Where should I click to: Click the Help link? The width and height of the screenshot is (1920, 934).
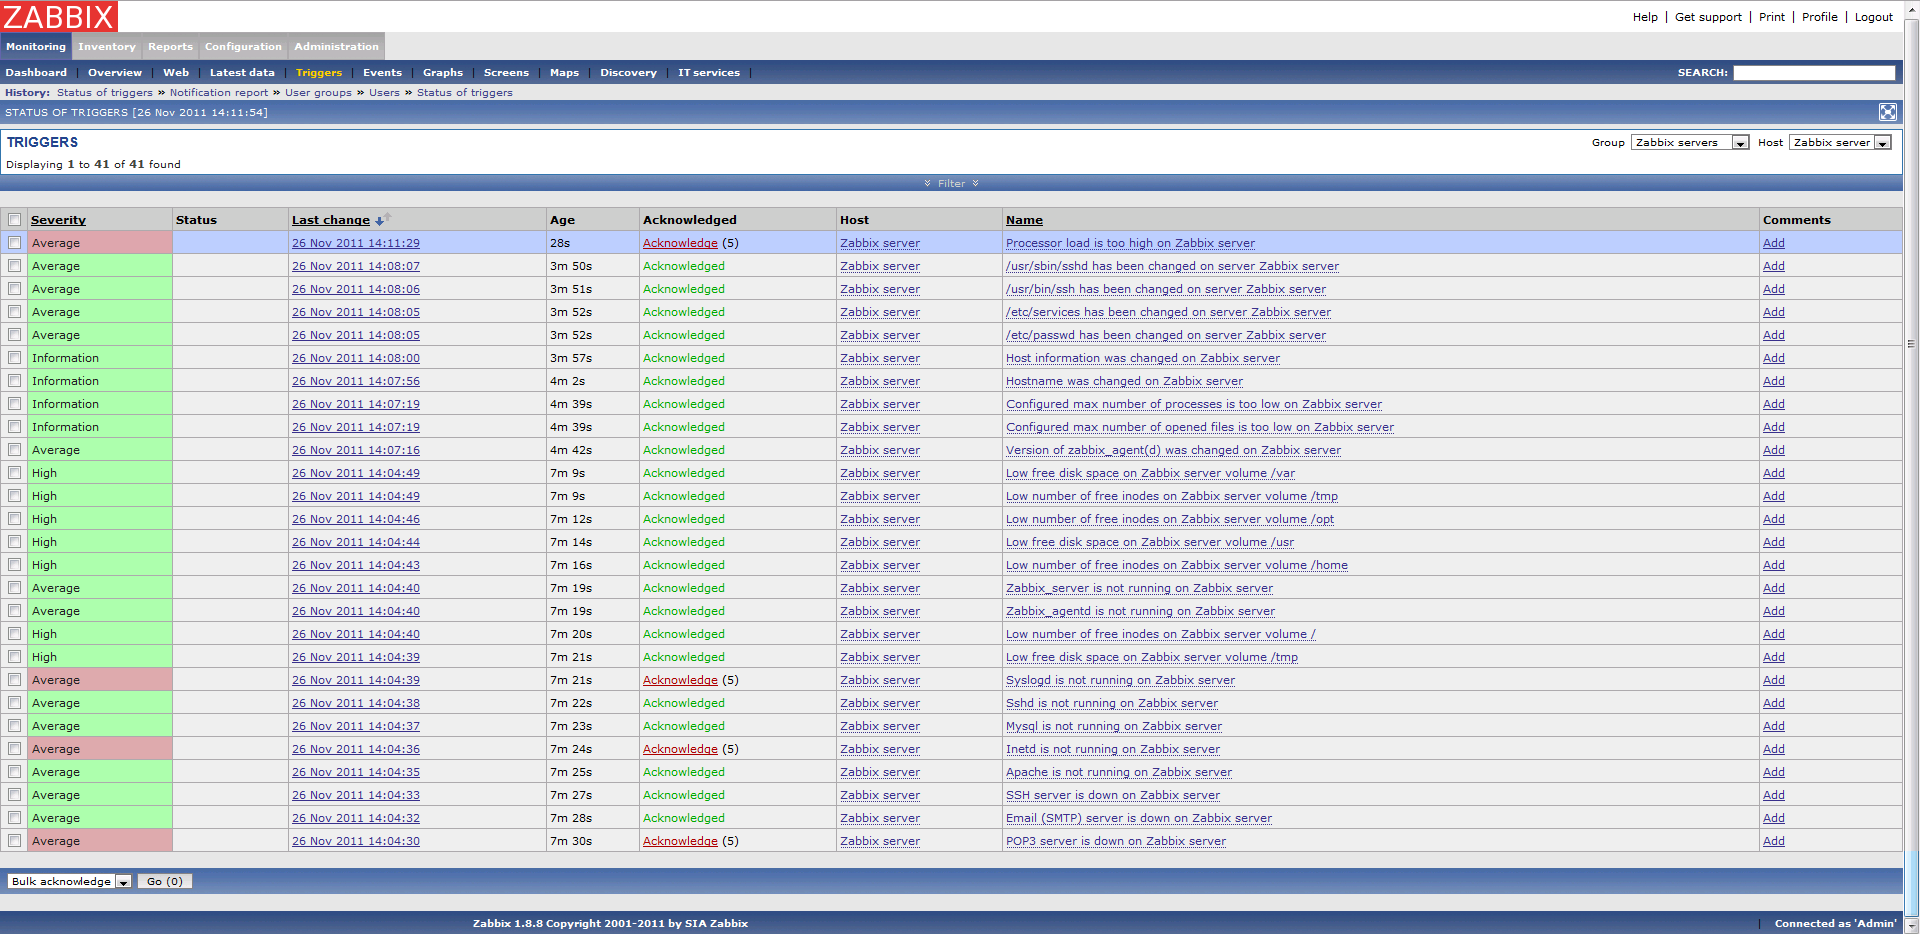(x=1645, y=17)
